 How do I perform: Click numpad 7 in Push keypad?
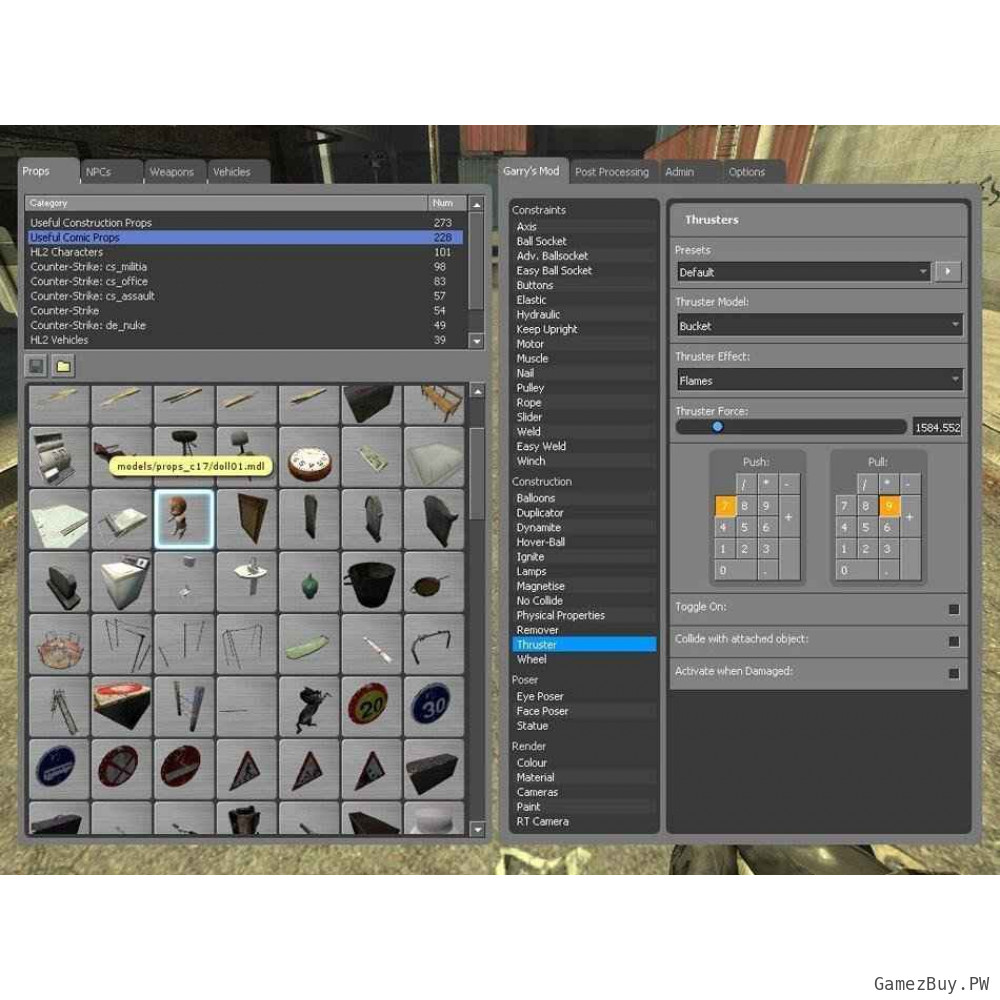[724, 506]
